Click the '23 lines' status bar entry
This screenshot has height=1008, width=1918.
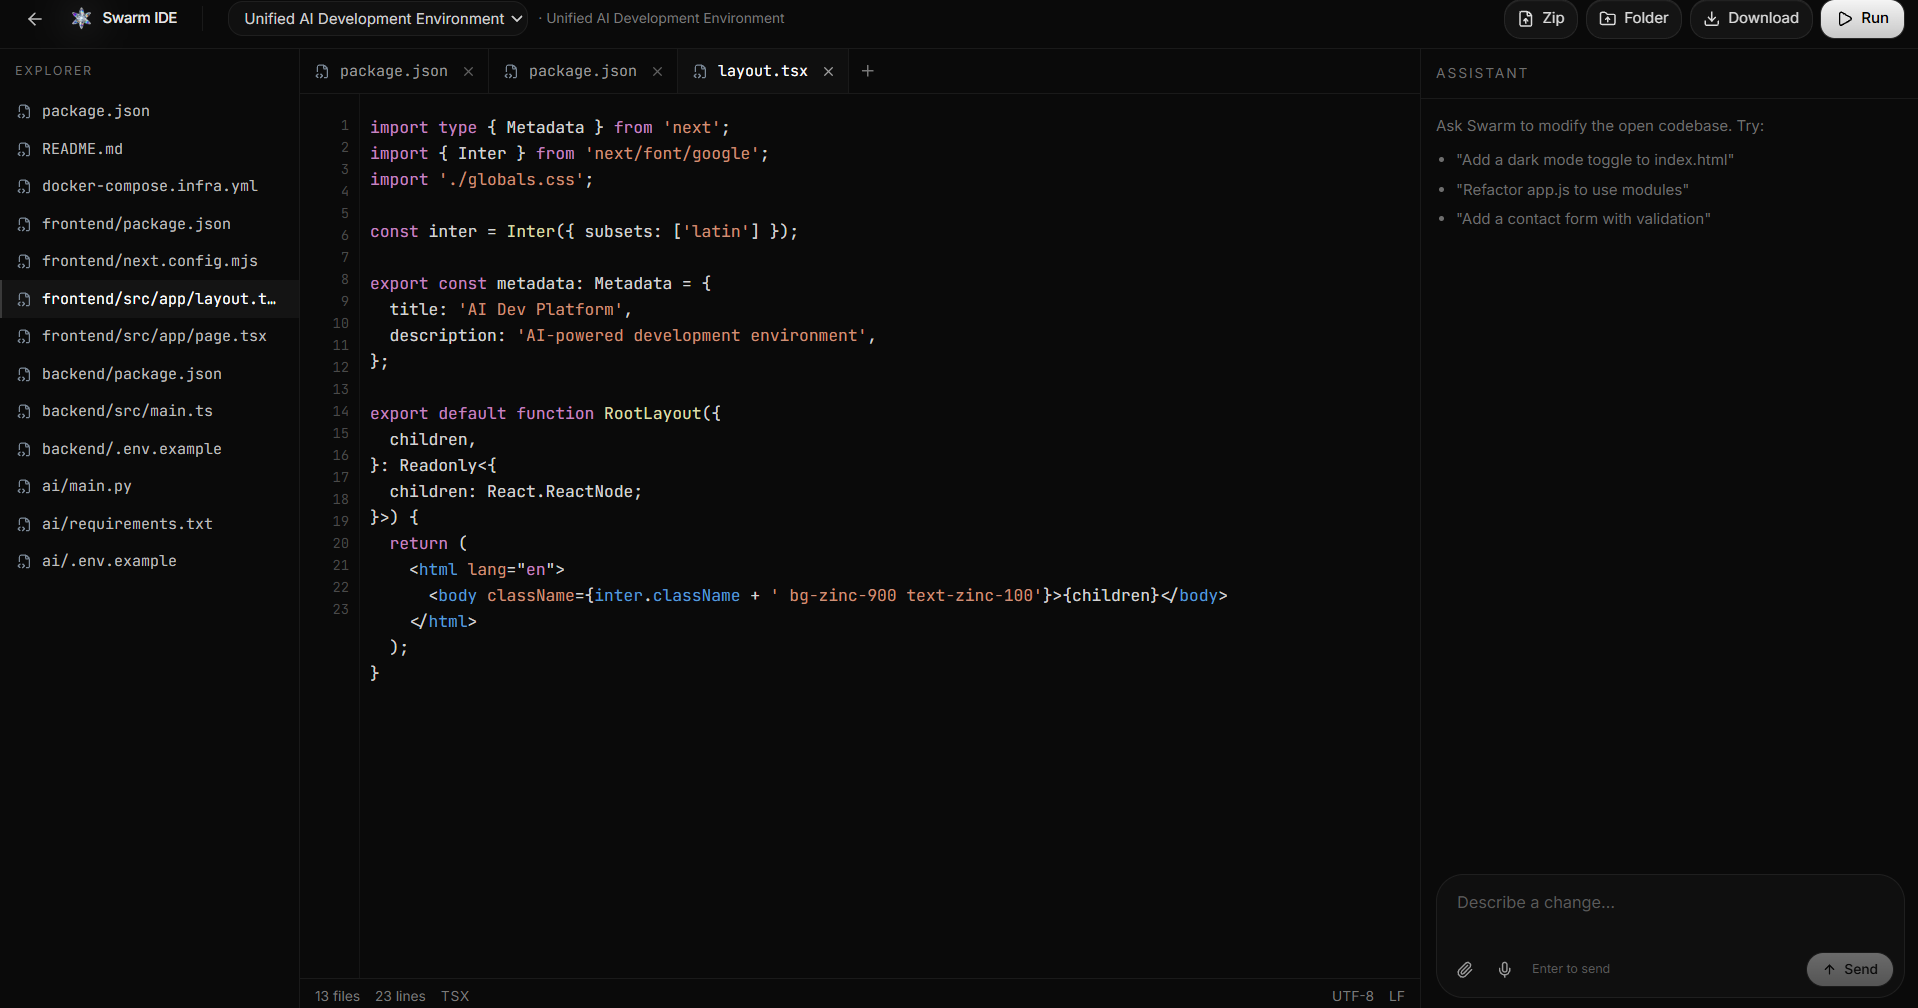pyautogui.click(x=400, y=996)
